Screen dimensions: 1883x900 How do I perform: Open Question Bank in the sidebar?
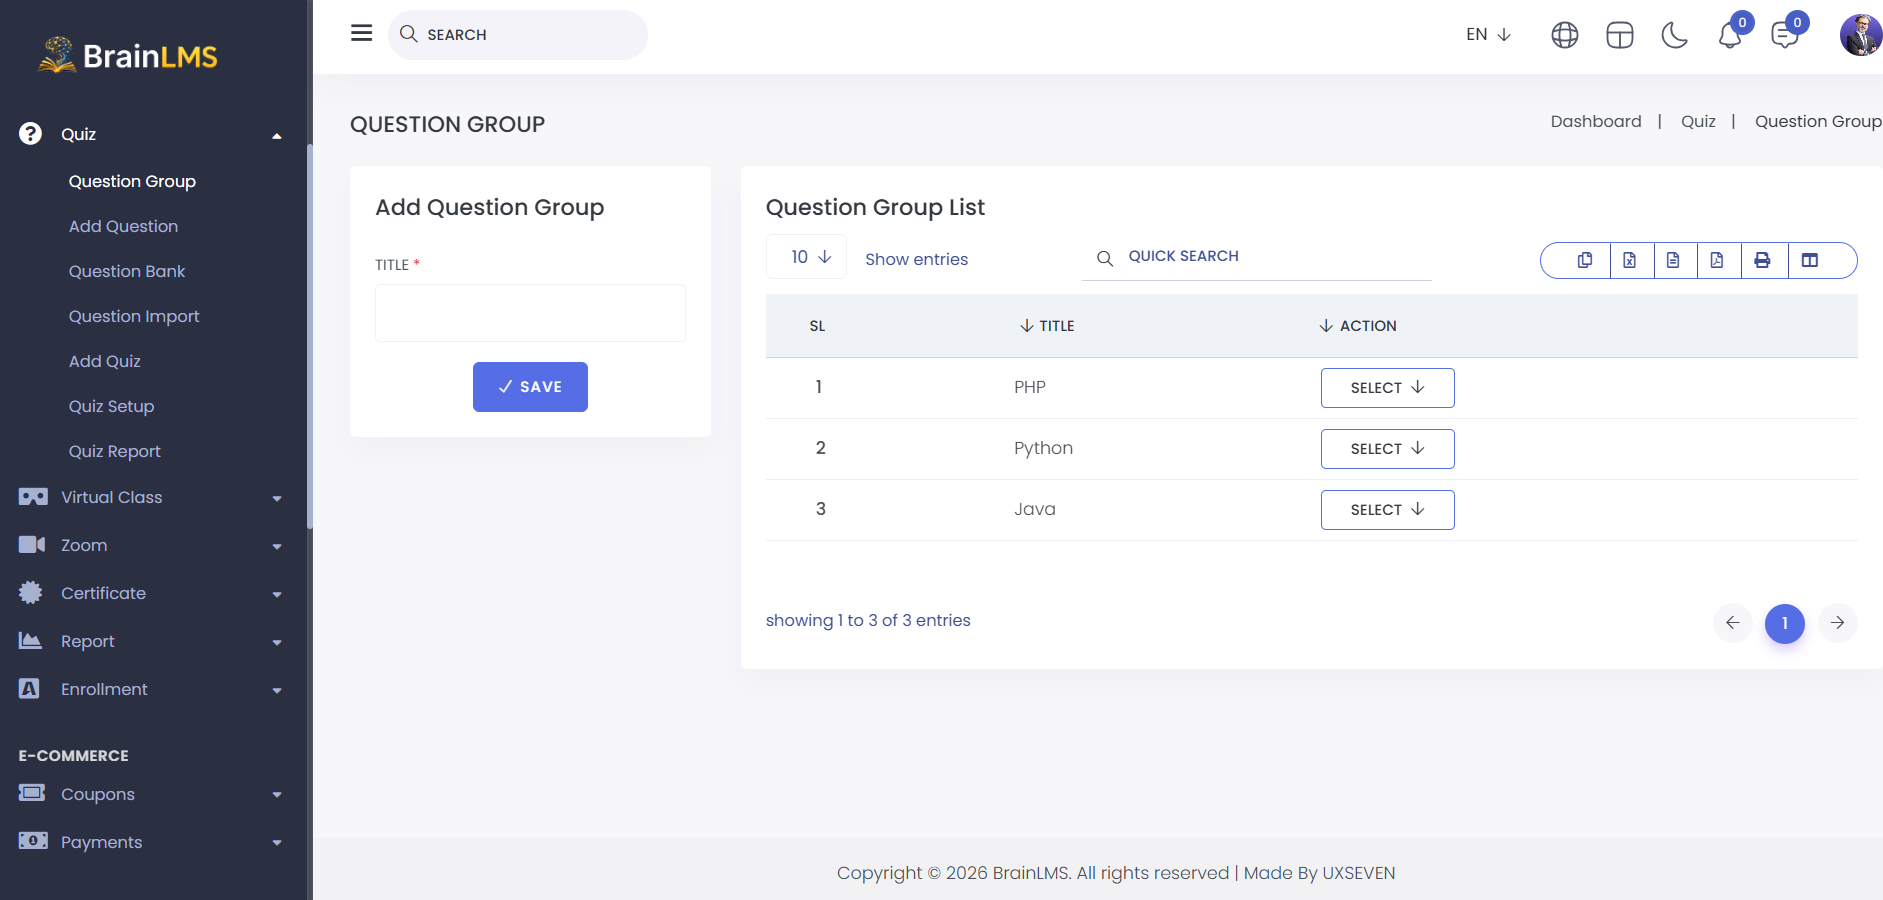point(127,271)
